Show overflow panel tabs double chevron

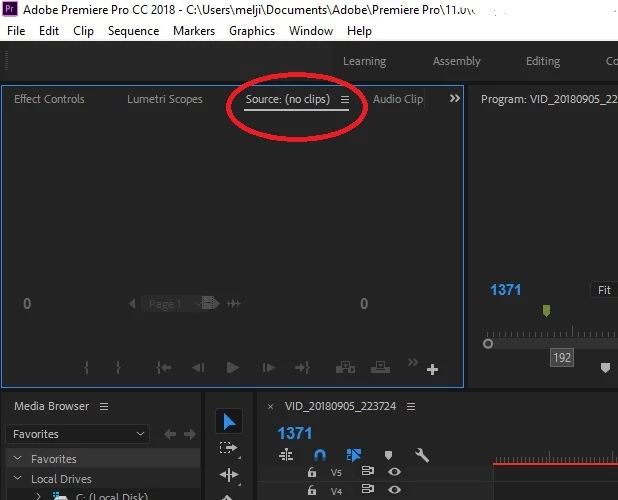[454, 98]
